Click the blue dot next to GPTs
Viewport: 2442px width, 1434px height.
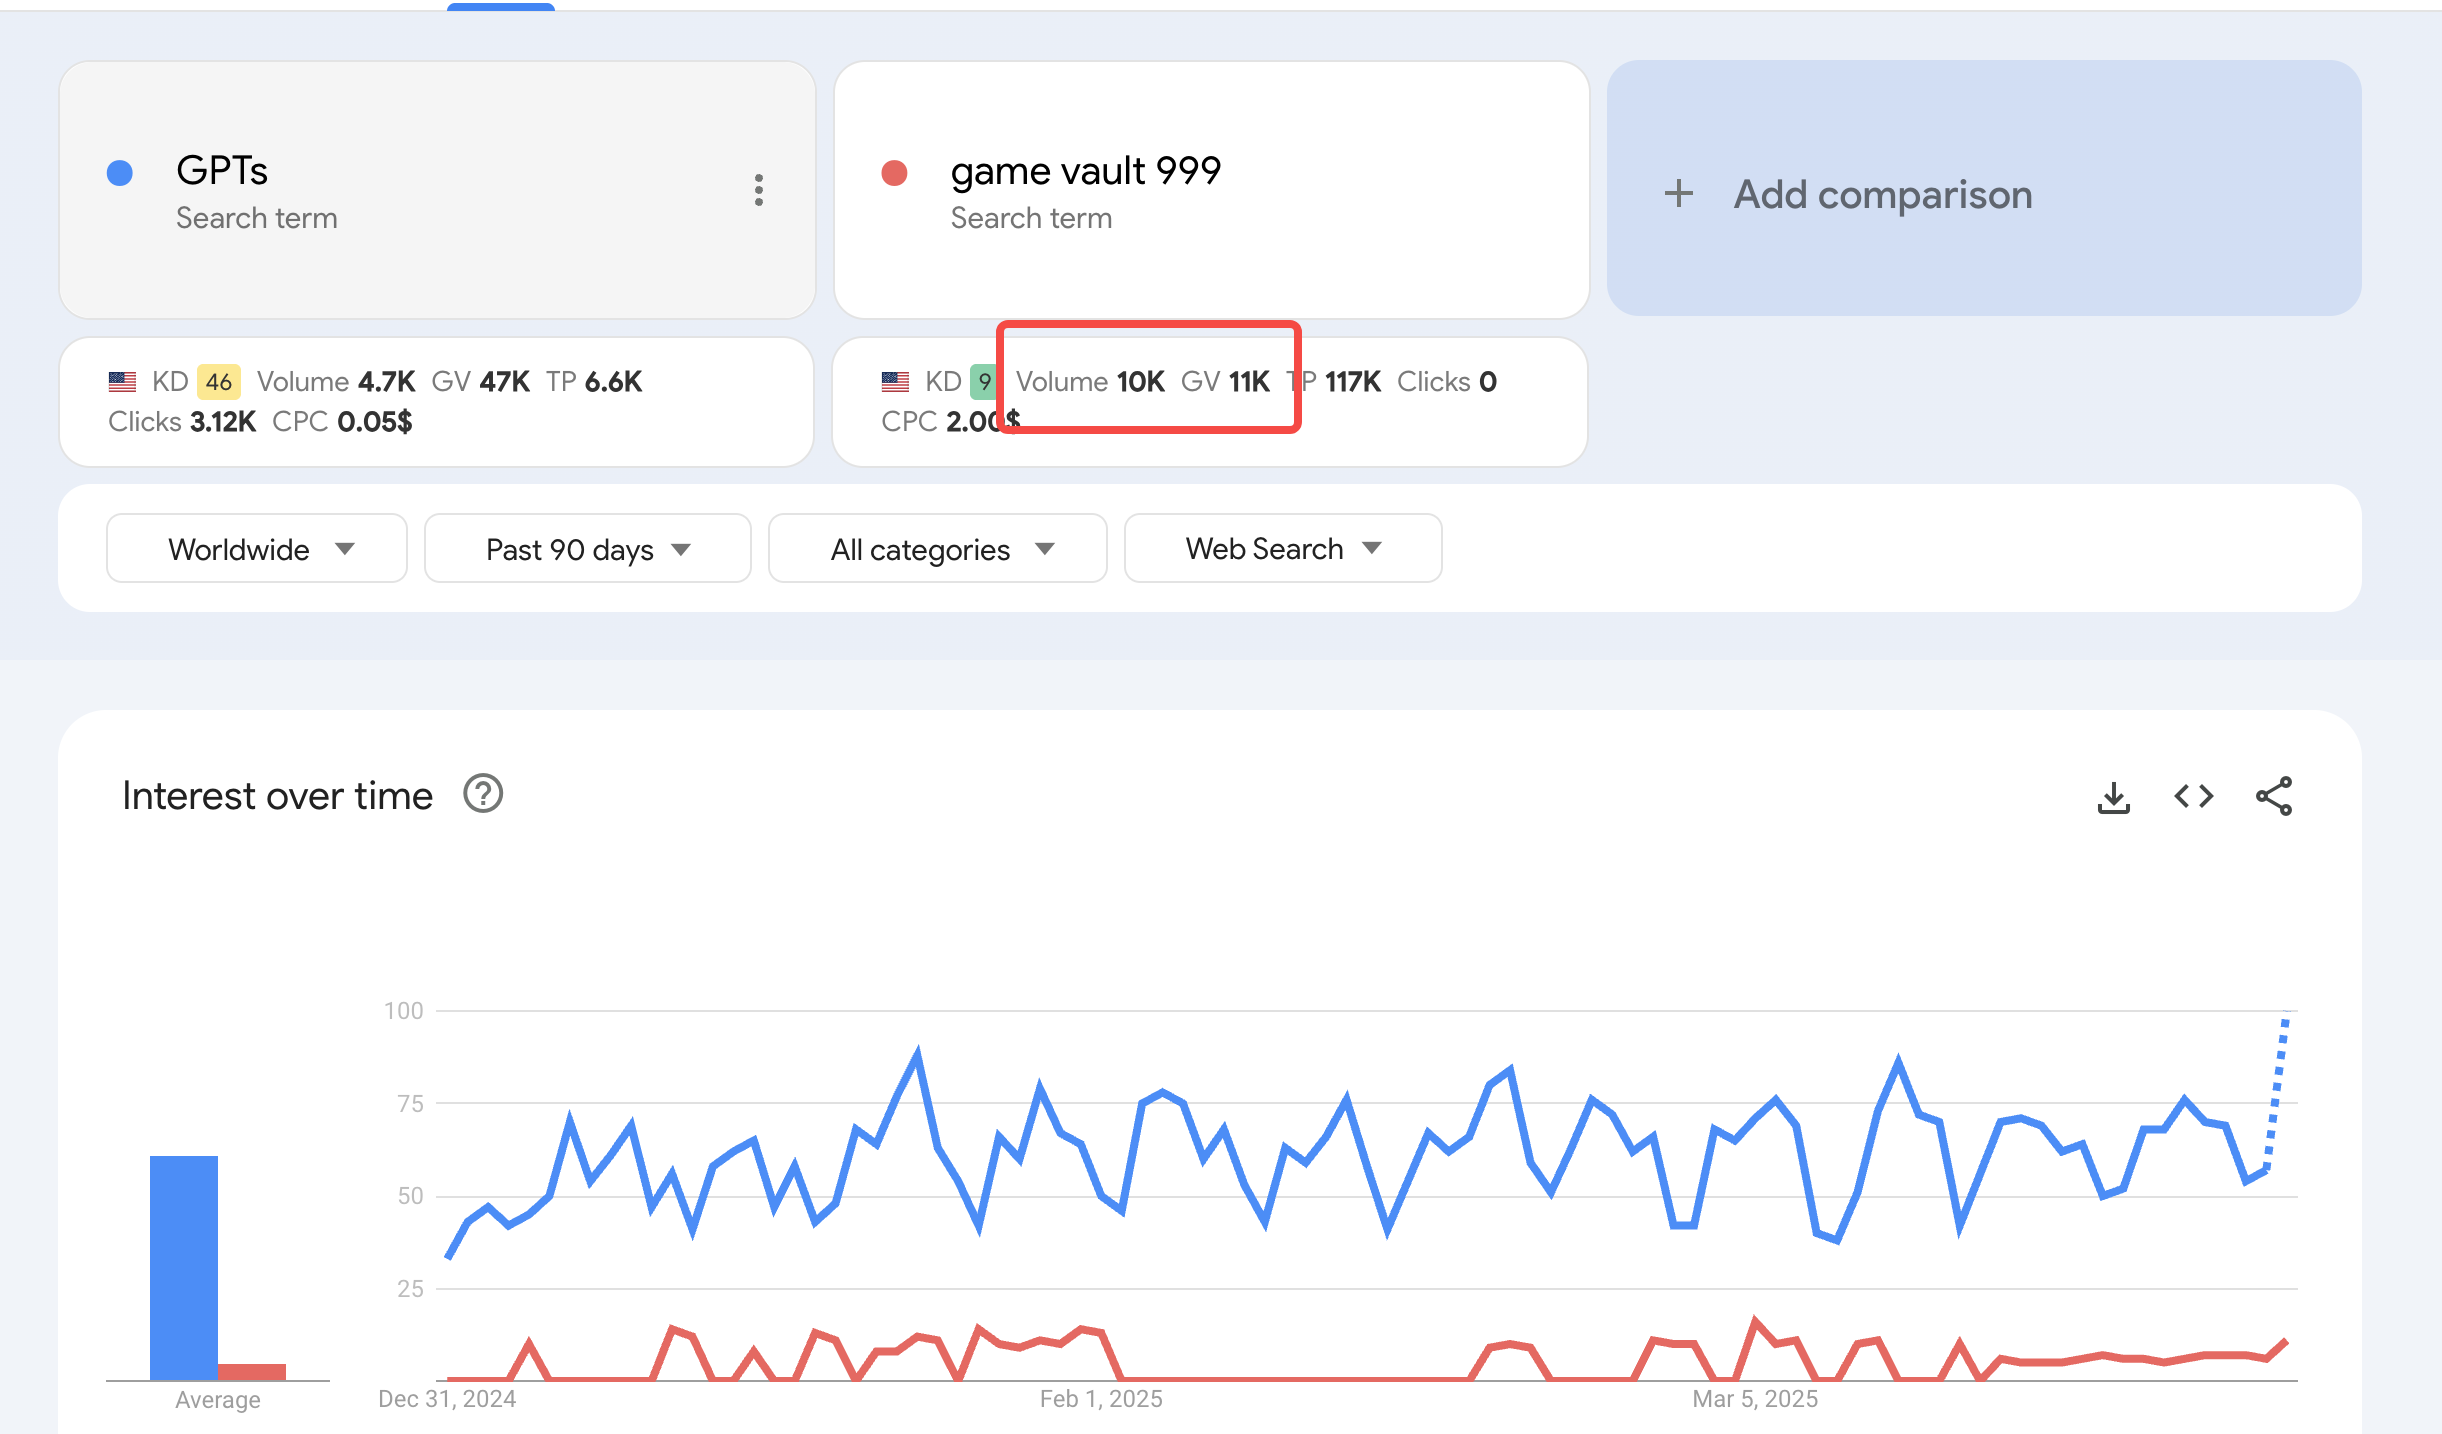click(120, 173)
